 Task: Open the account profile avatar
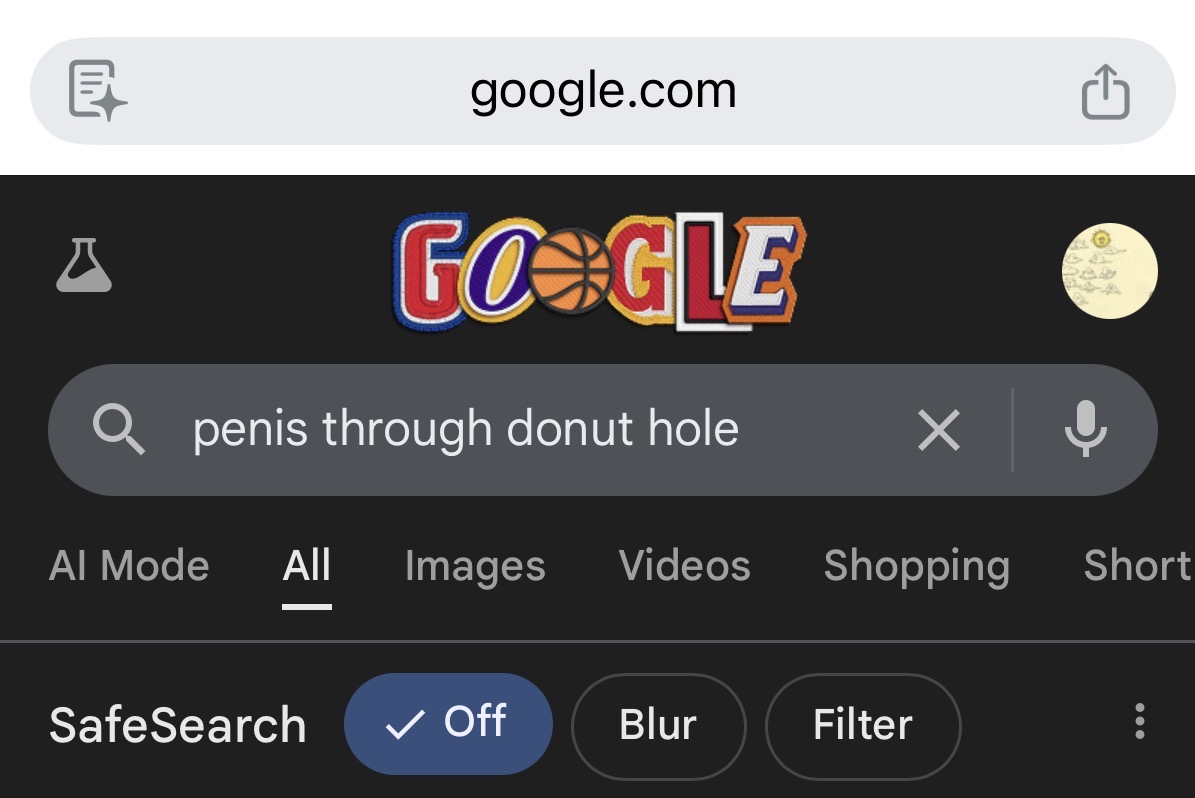[x=1109, y=271]
